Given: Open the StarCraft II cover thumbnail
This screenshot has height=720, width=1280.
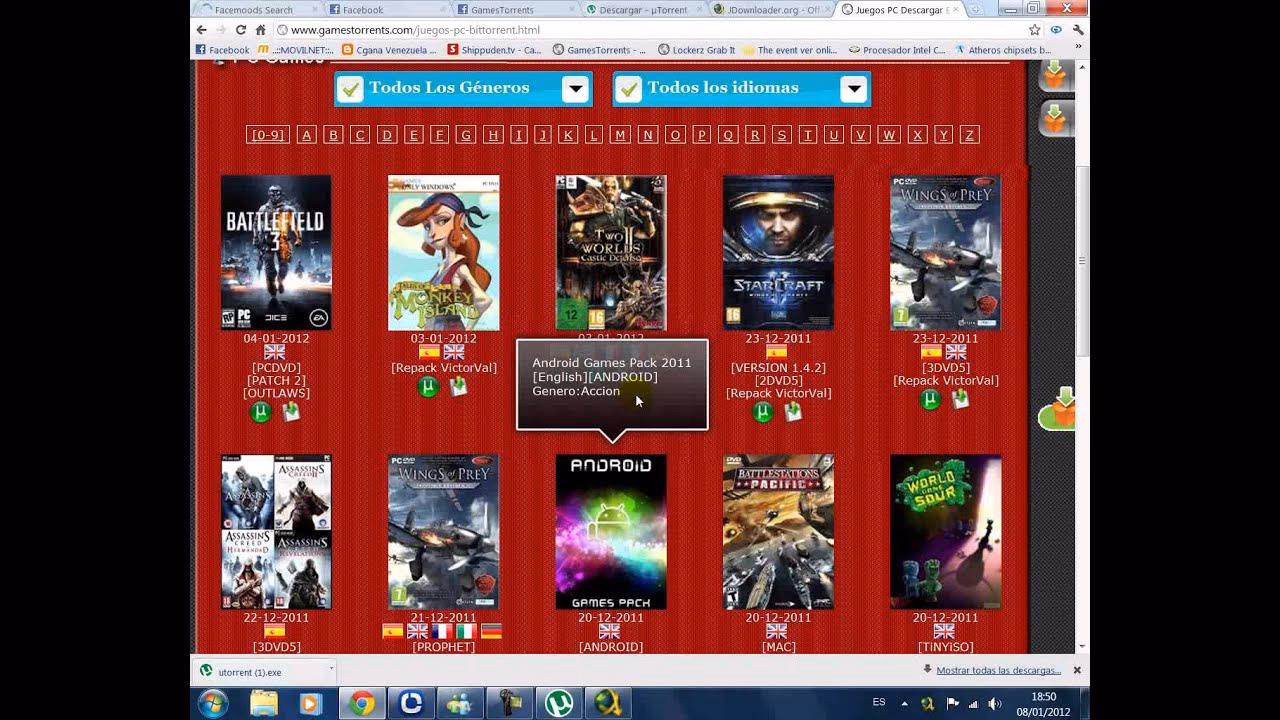Looking at the screenshot, I should pos(778,252).
